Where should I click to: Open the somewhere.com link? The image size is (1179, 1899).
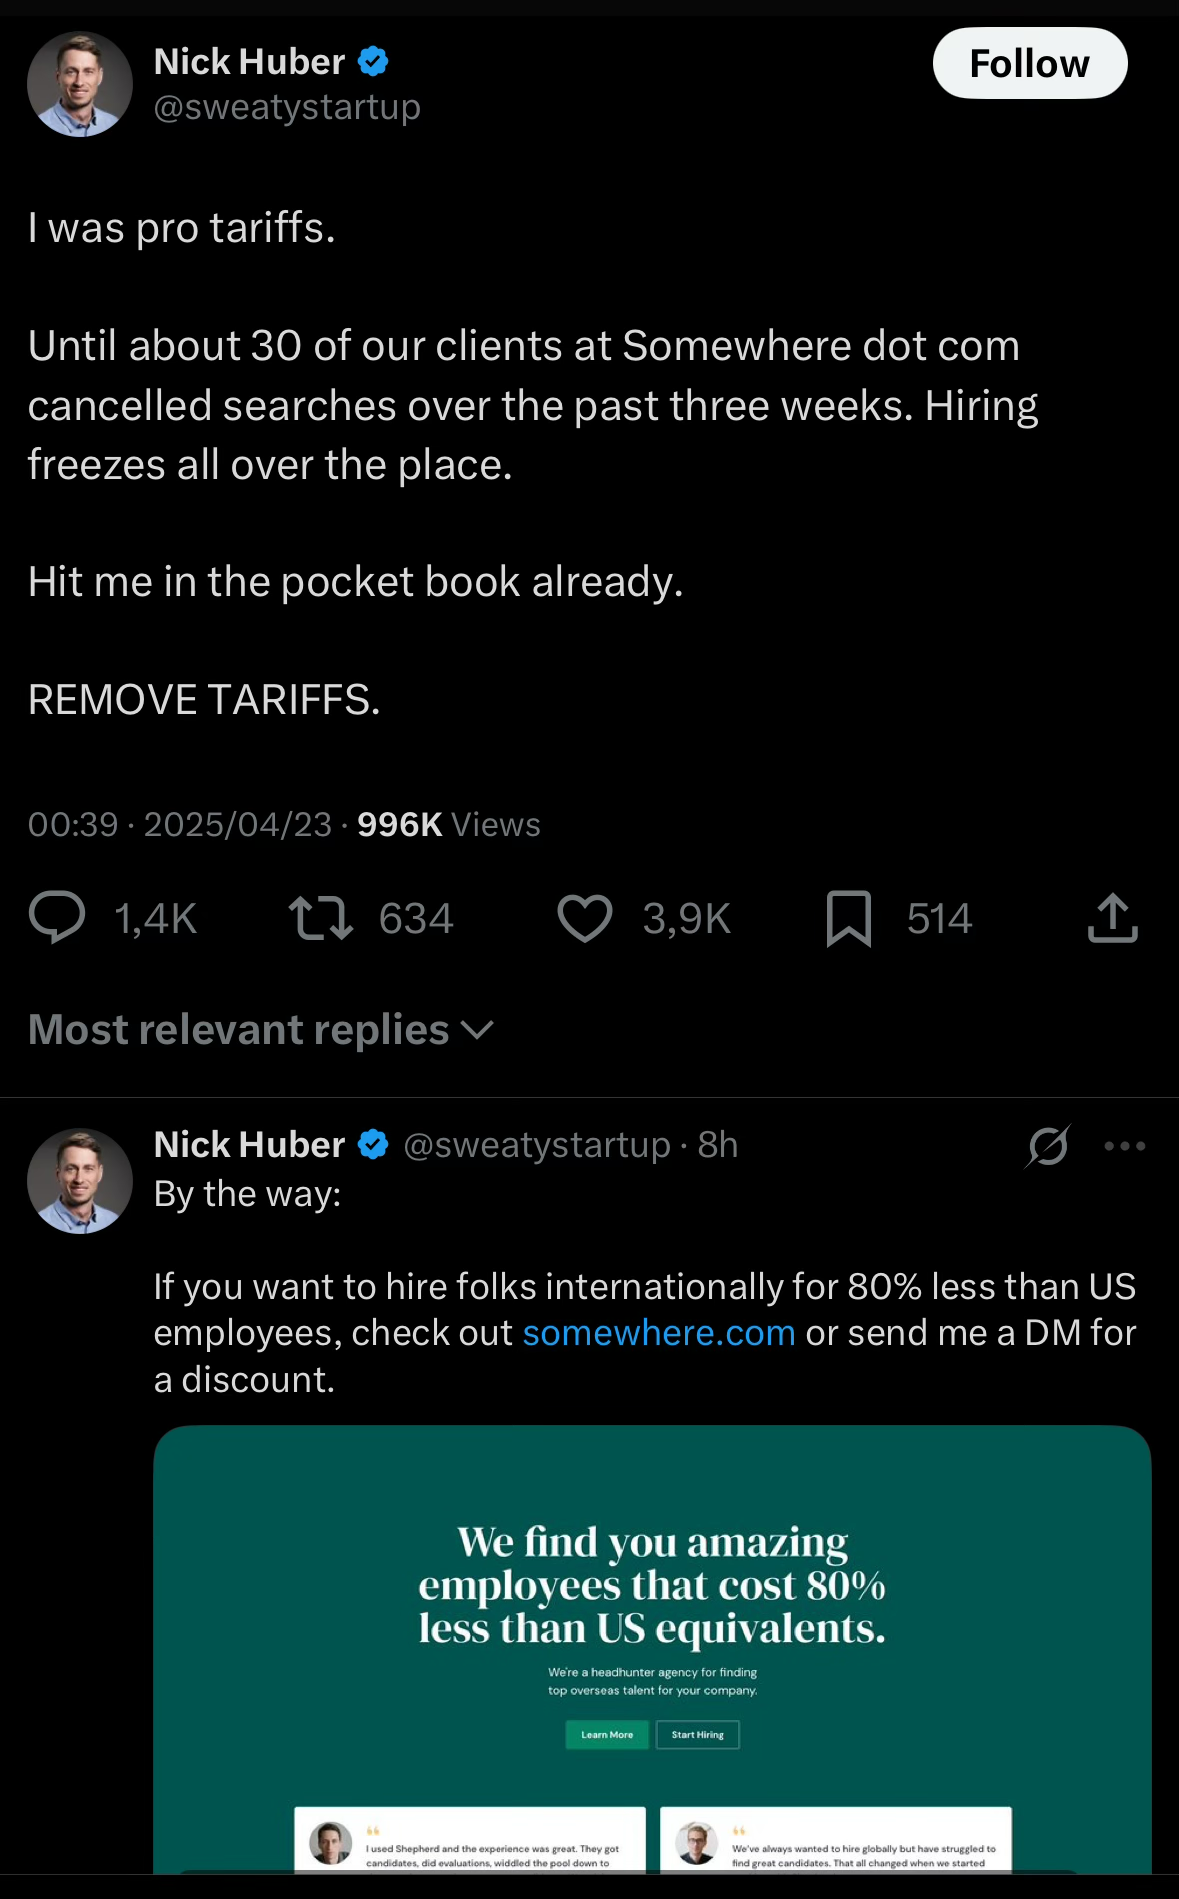click(x=658, y=1333)
